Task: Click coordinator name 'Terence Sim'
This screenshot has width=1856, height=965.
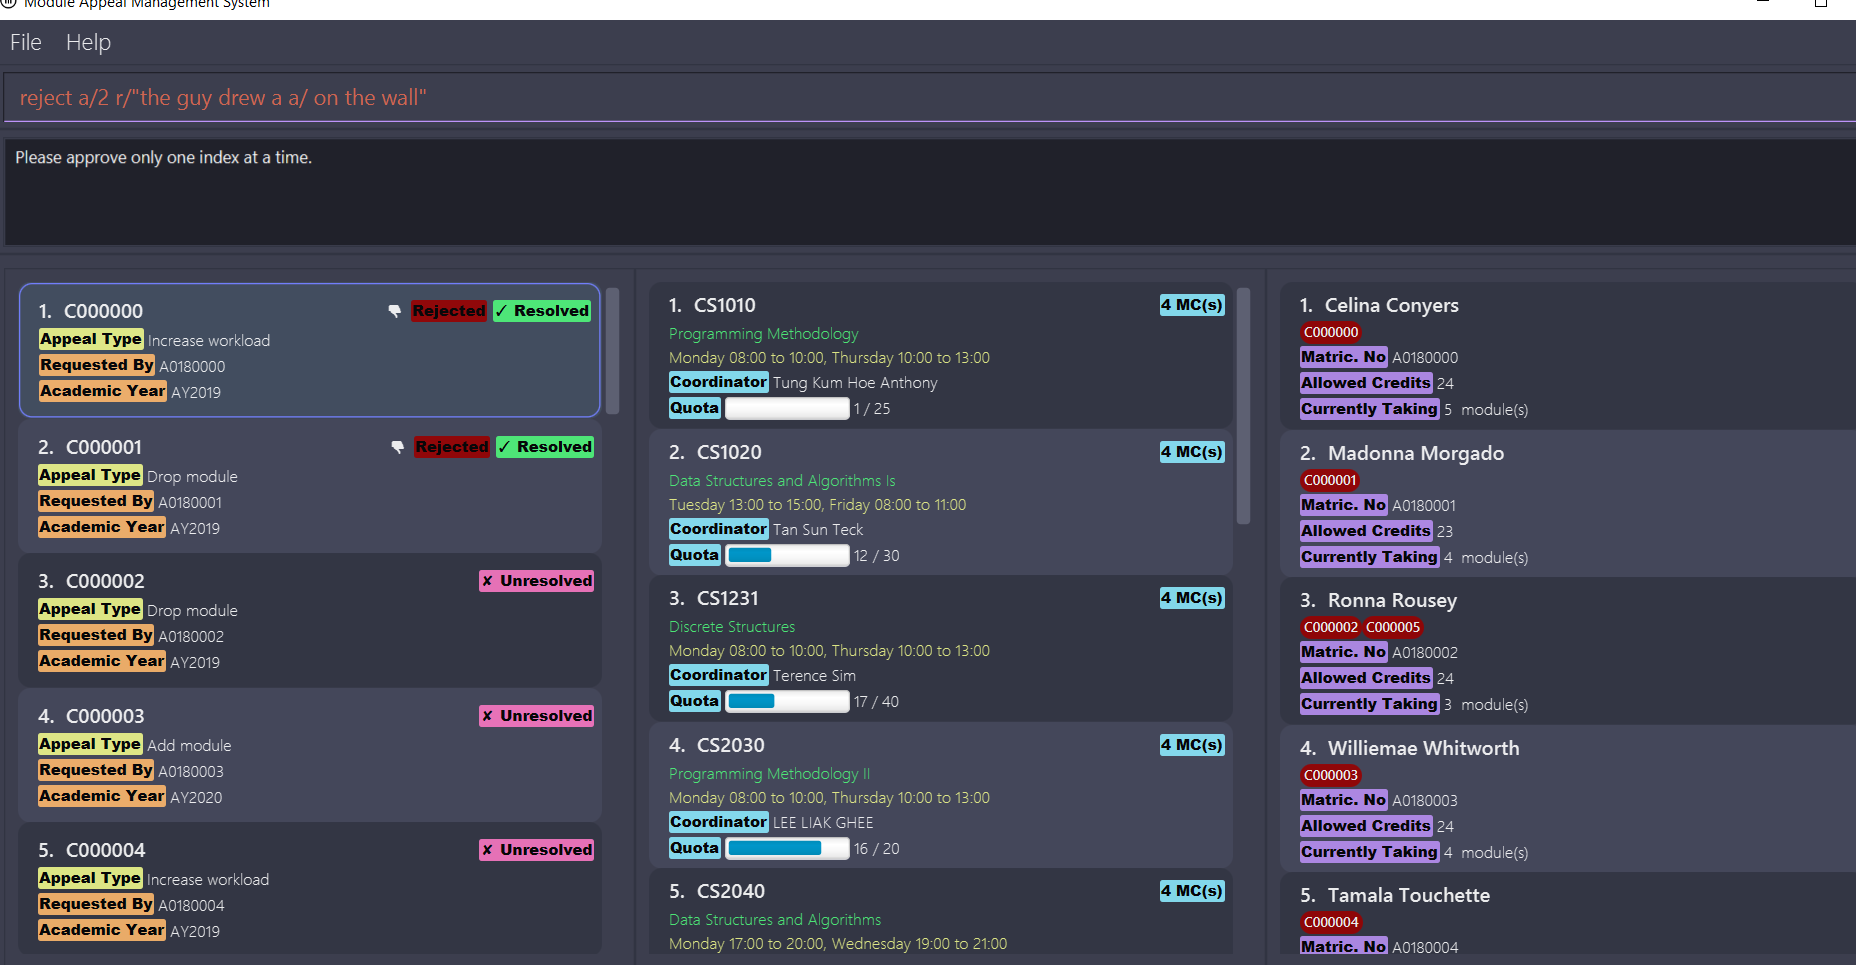Action: click(x=814, y=676)
